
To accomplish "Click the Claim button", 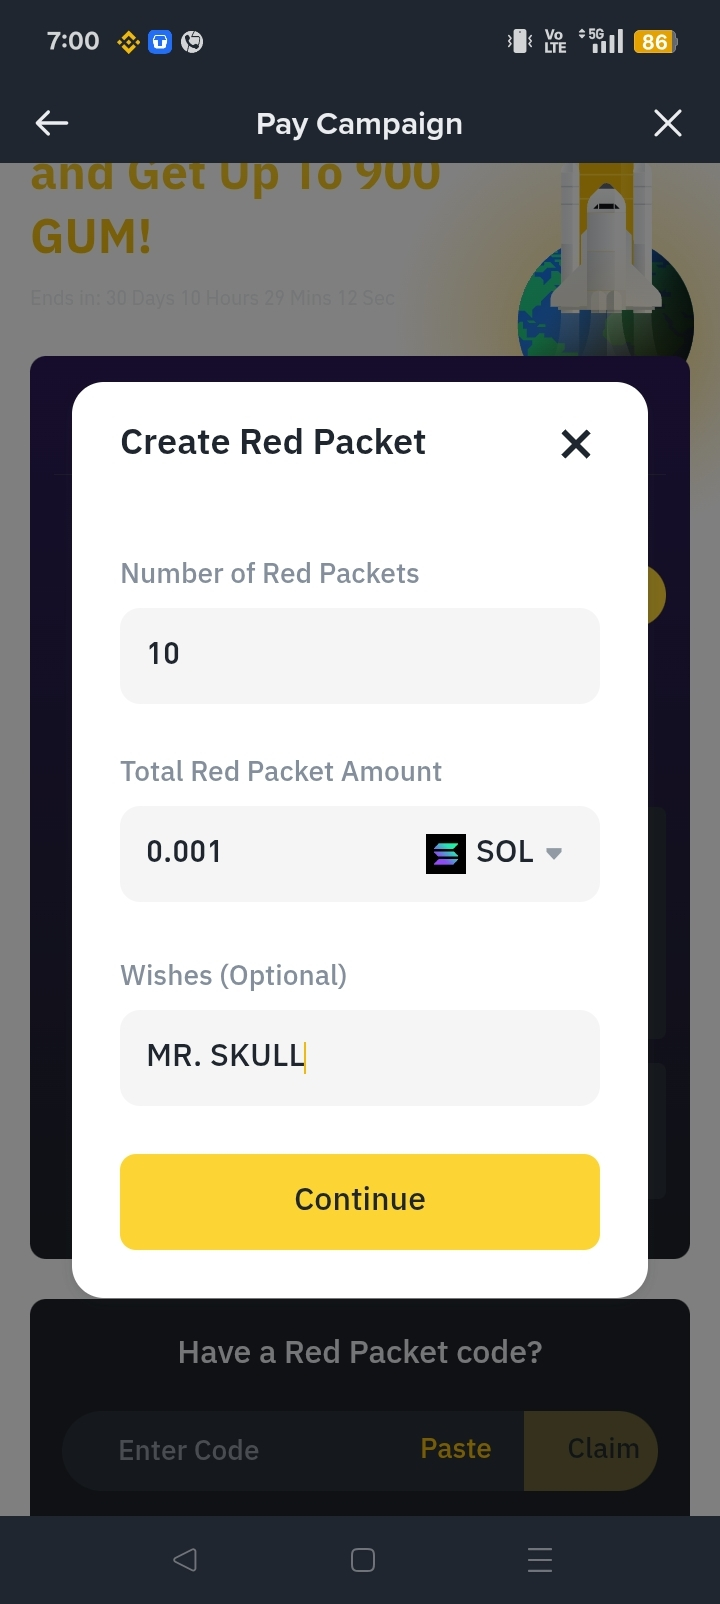I will 591,1450.
